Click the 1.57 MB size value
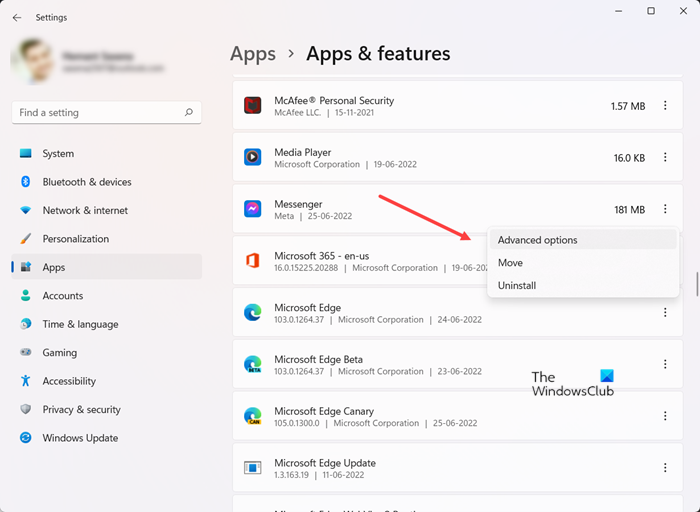The image size is (700, 512). [628, 106]
